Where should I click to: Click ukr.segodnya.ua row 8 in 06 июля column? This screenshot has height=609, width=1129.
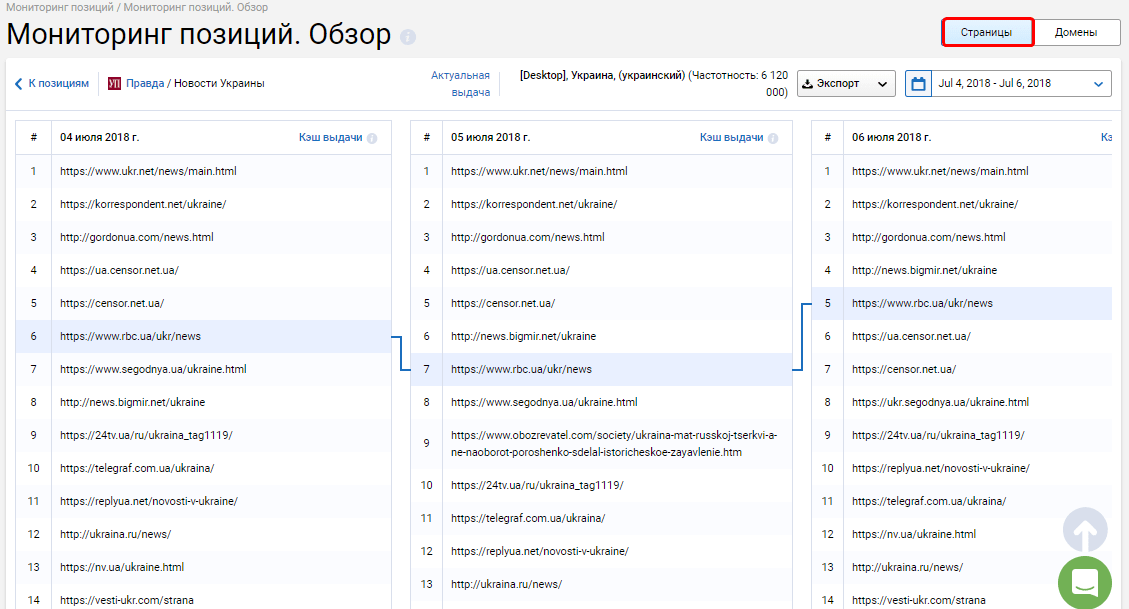point(940,402)
